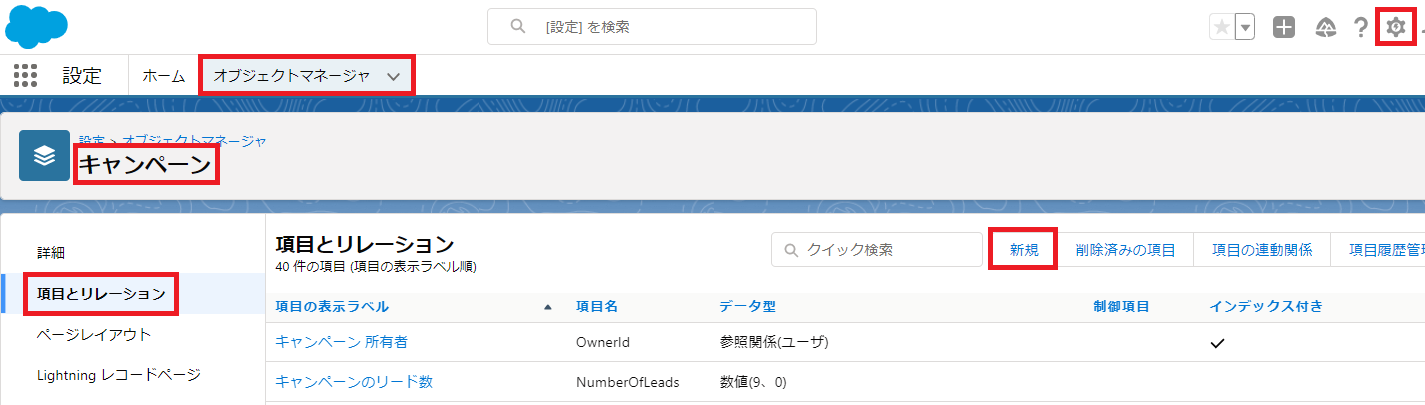Viewport: 1425px width, 405px height.
Task: Click the favorites star icon
Action: pos(1221,27)
